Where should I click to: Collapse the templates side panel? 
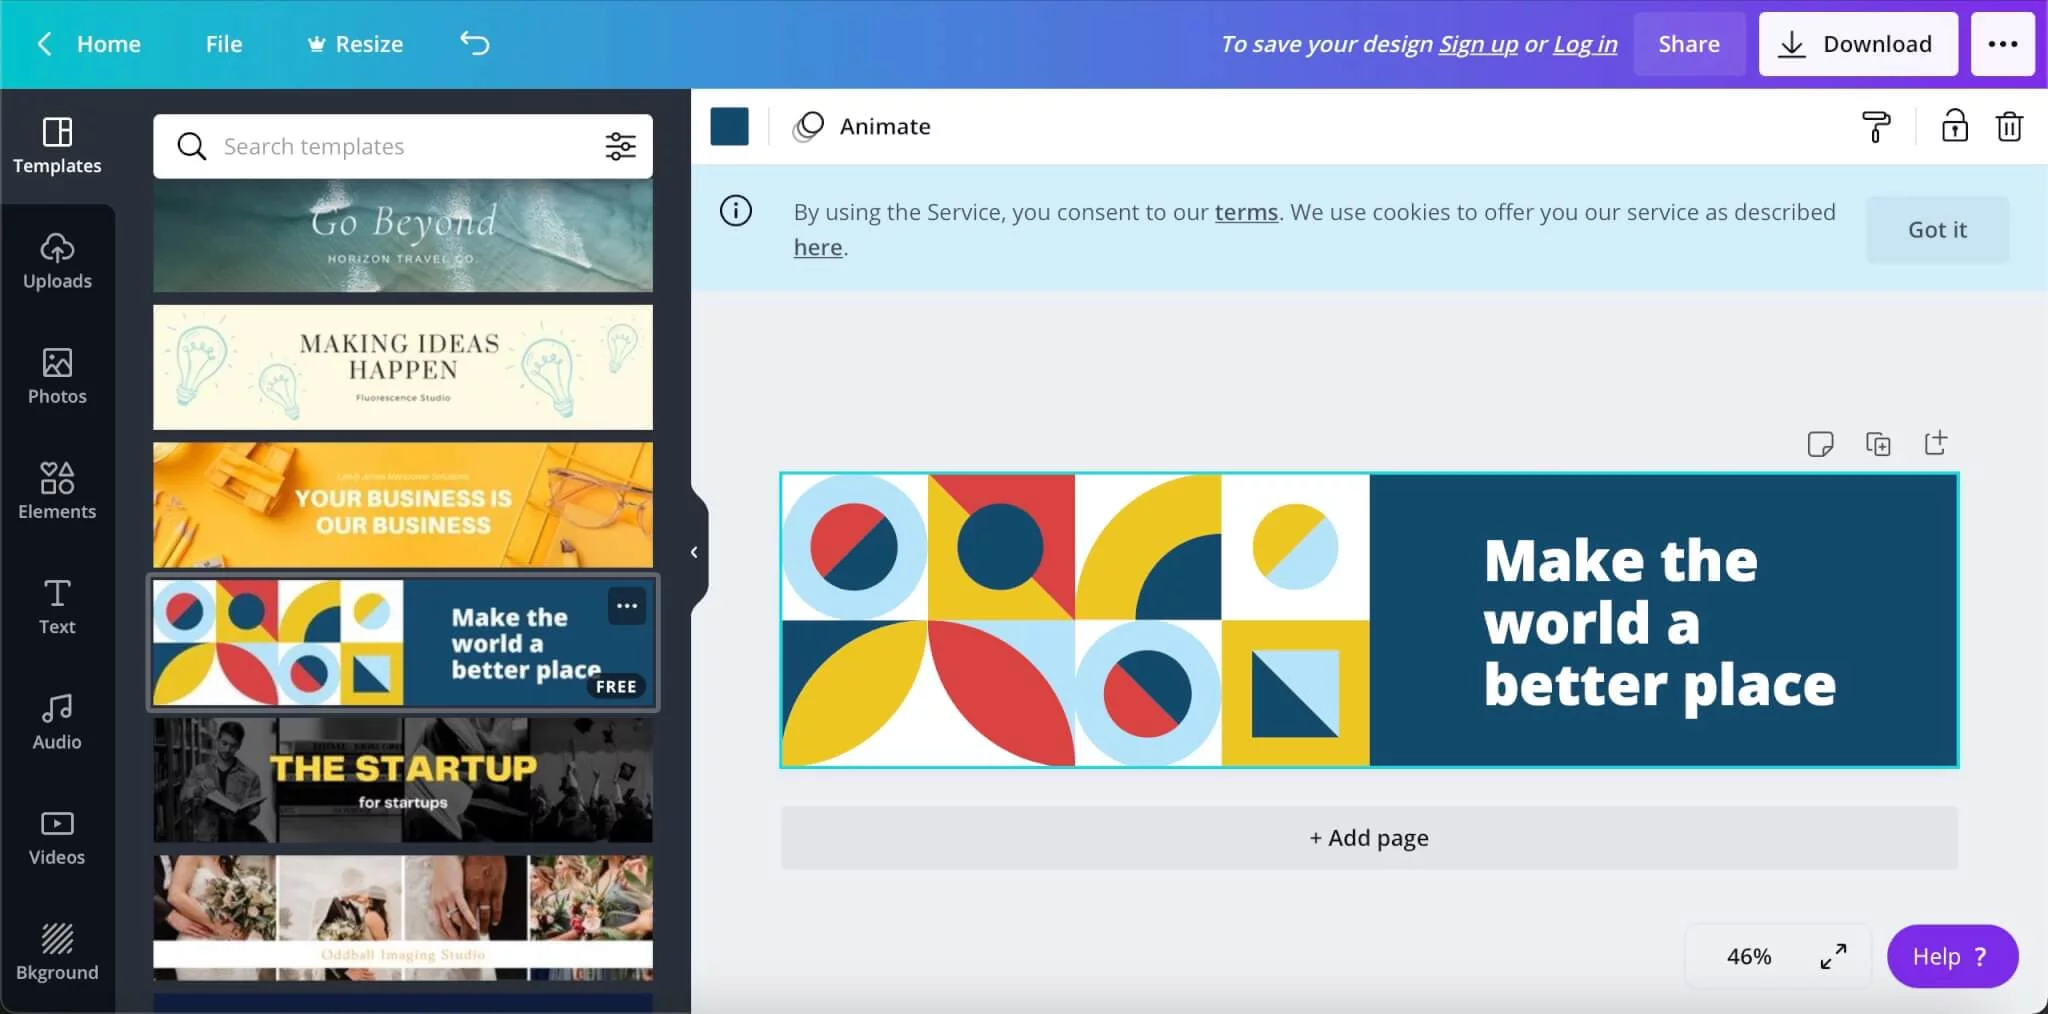(694, 552)
